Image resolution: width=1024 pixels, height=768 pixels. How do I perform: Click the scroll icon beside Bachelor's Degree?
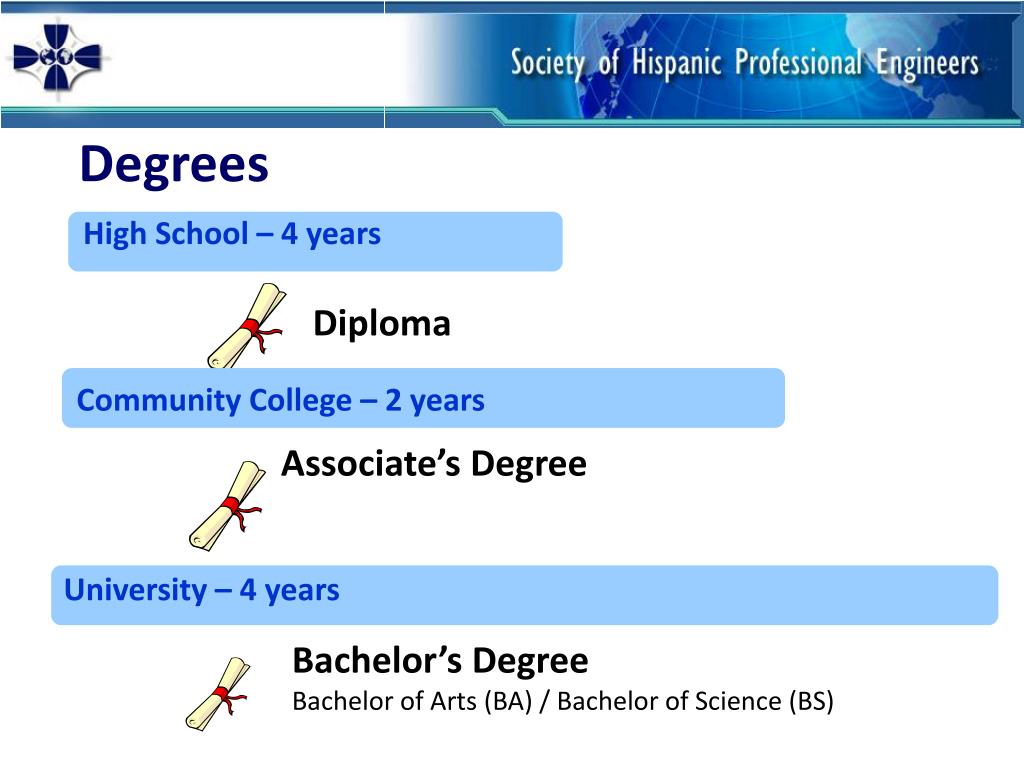pos(217,694)
